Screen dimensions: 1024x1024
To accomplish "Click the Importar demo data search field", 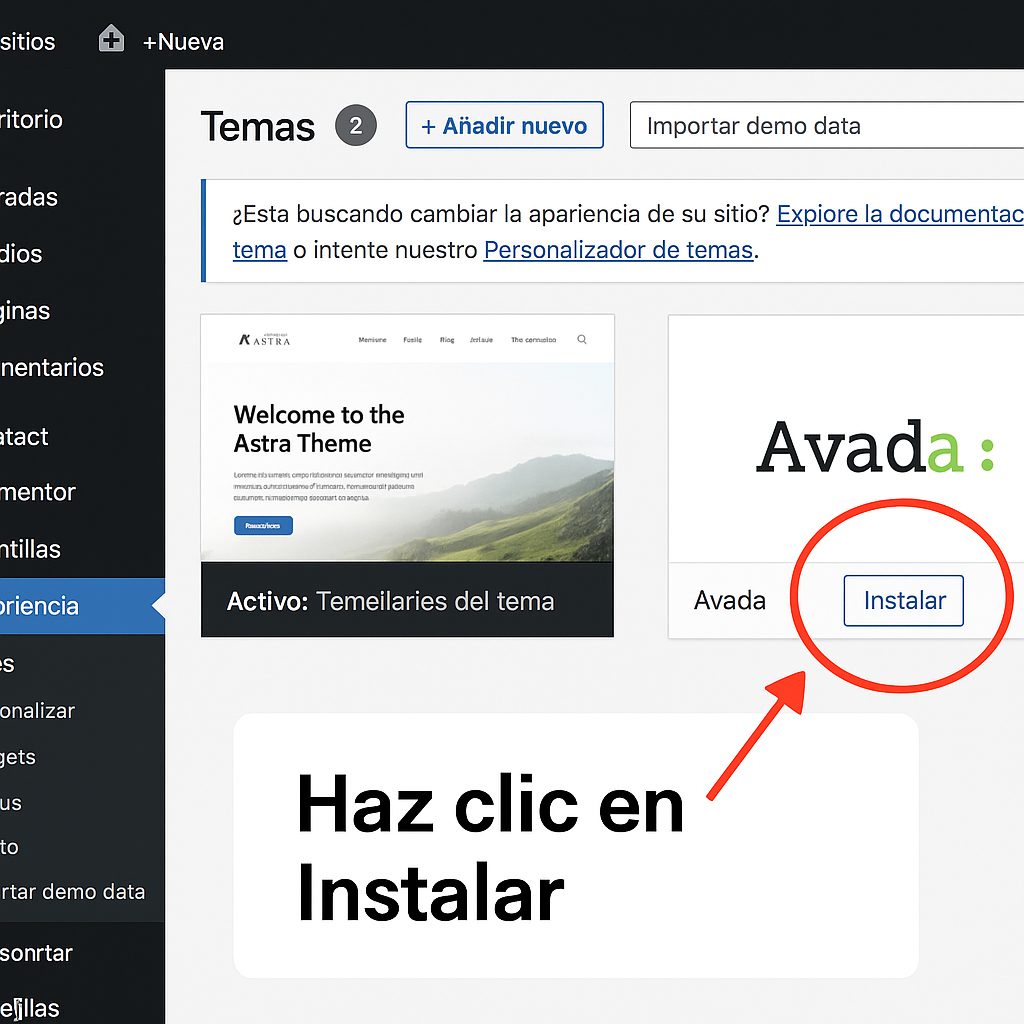I will (x=830, y=125).
